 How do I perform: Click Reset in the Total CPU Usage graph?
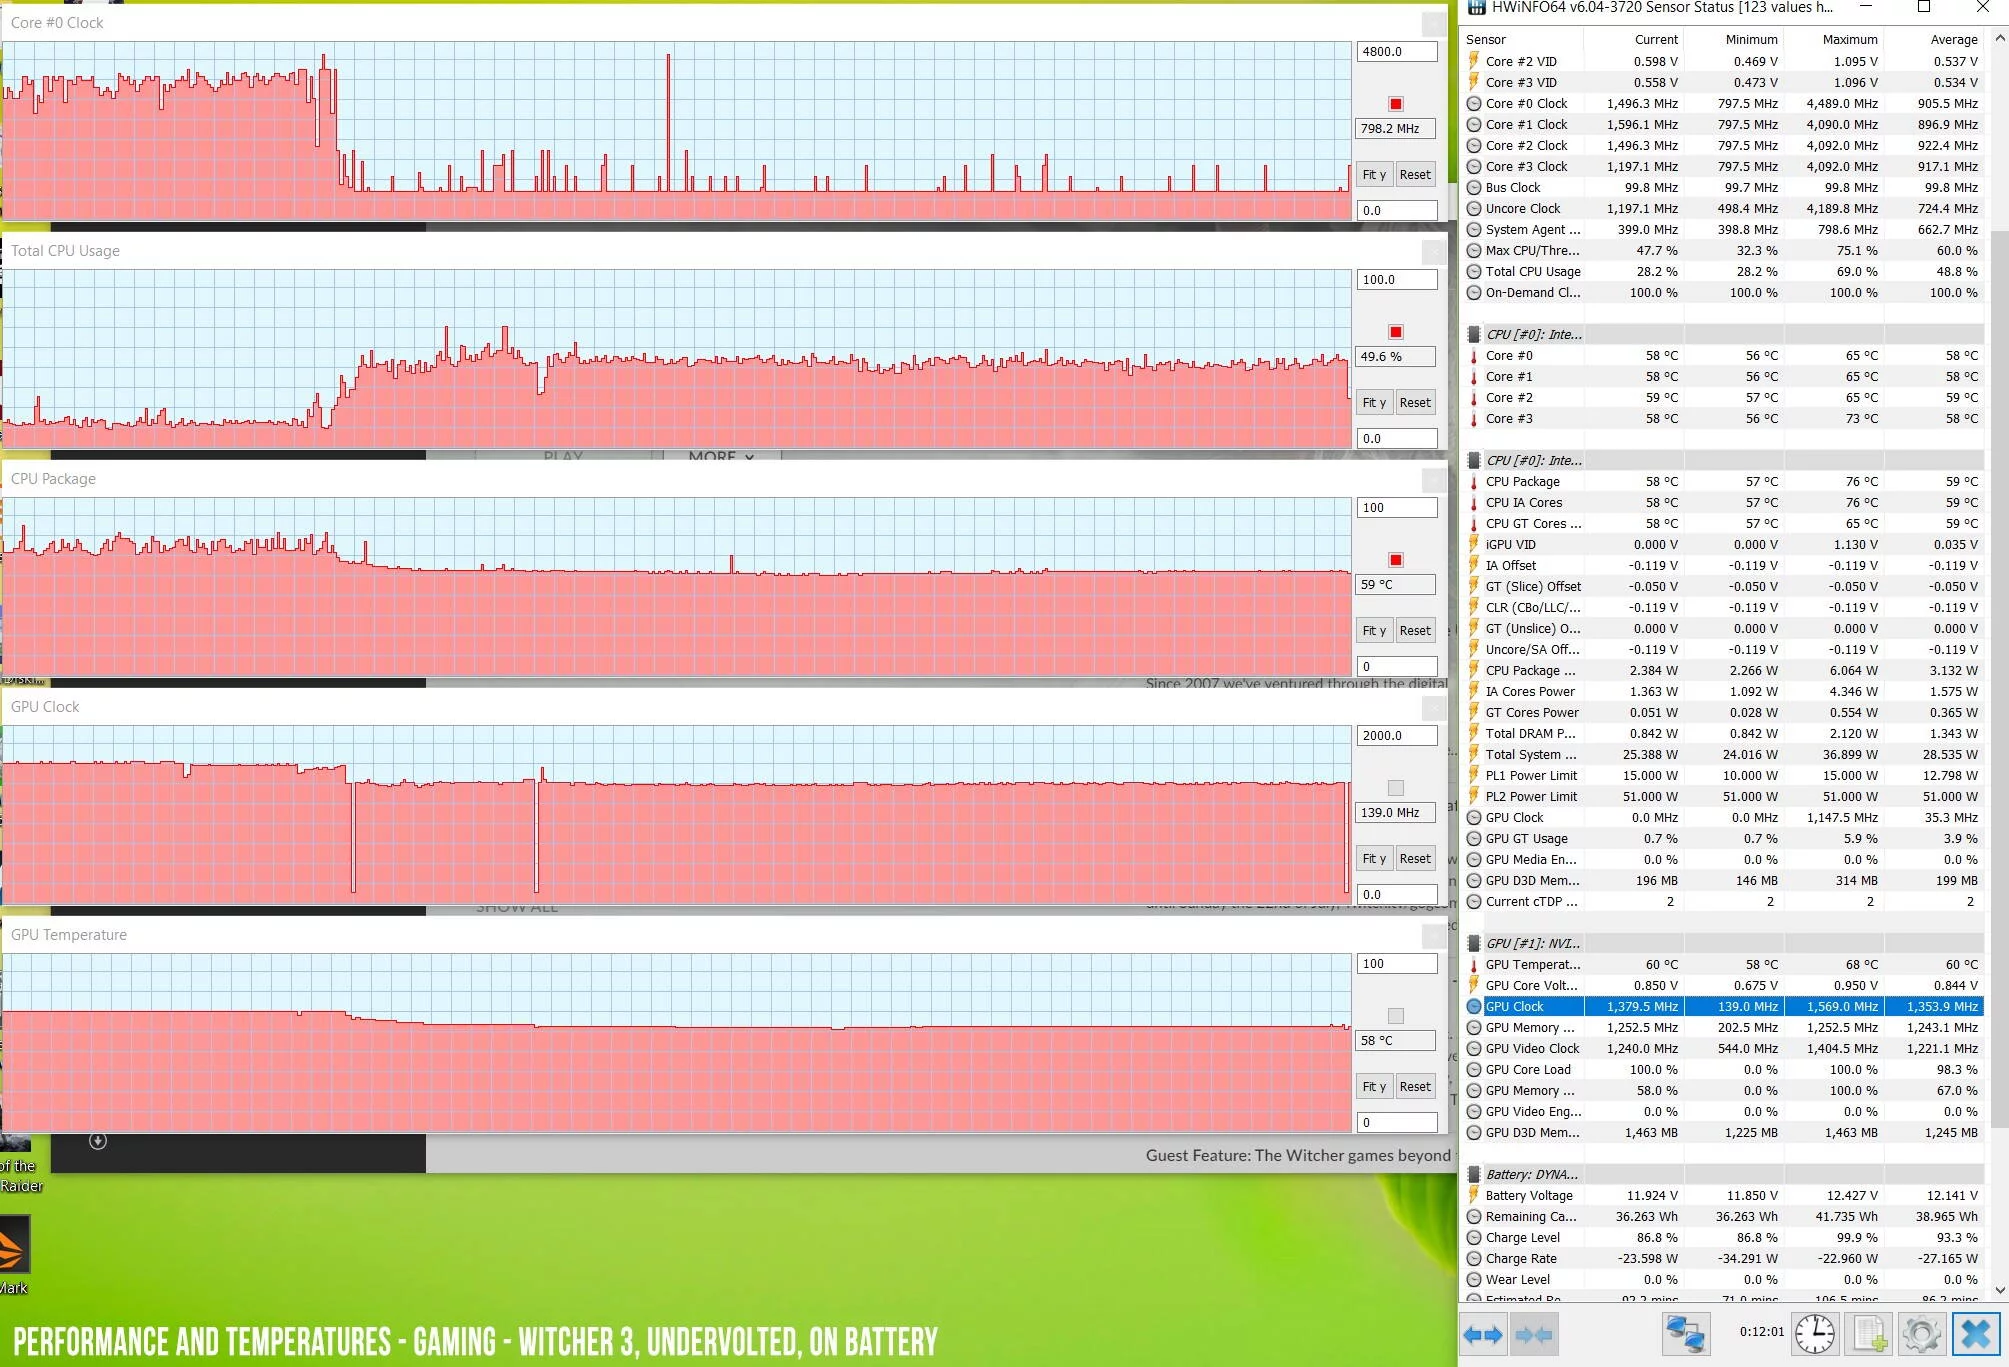(1415, 402)
